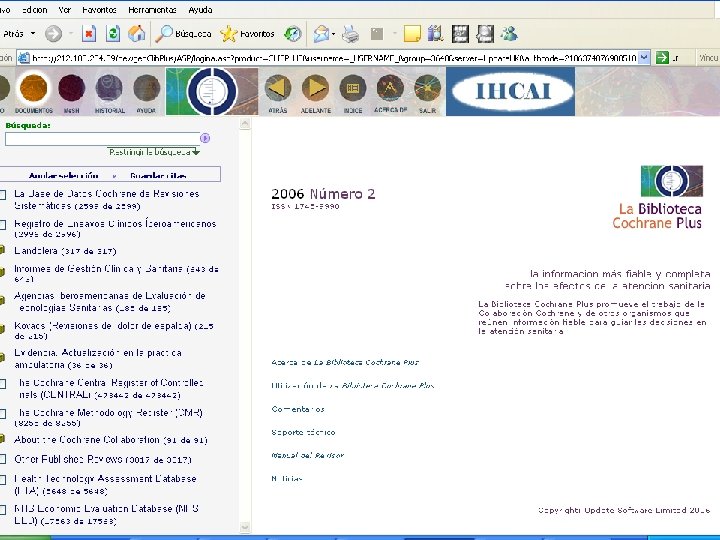Viewport: 720px width, 540px height.
Task: Open the Documentos section icon
Action: 33,88
